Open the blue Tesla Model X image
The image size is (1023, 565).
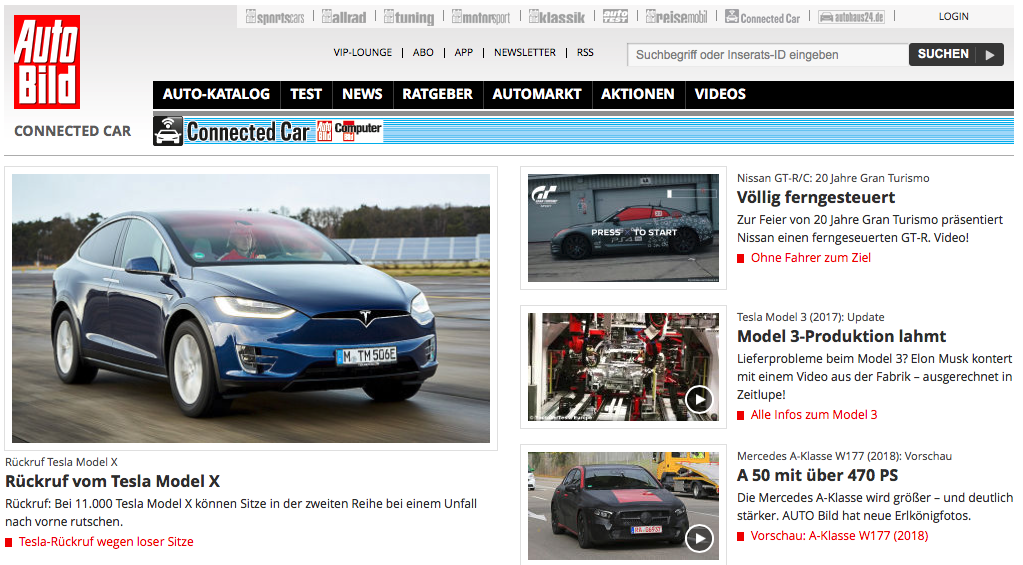(251, 308)
